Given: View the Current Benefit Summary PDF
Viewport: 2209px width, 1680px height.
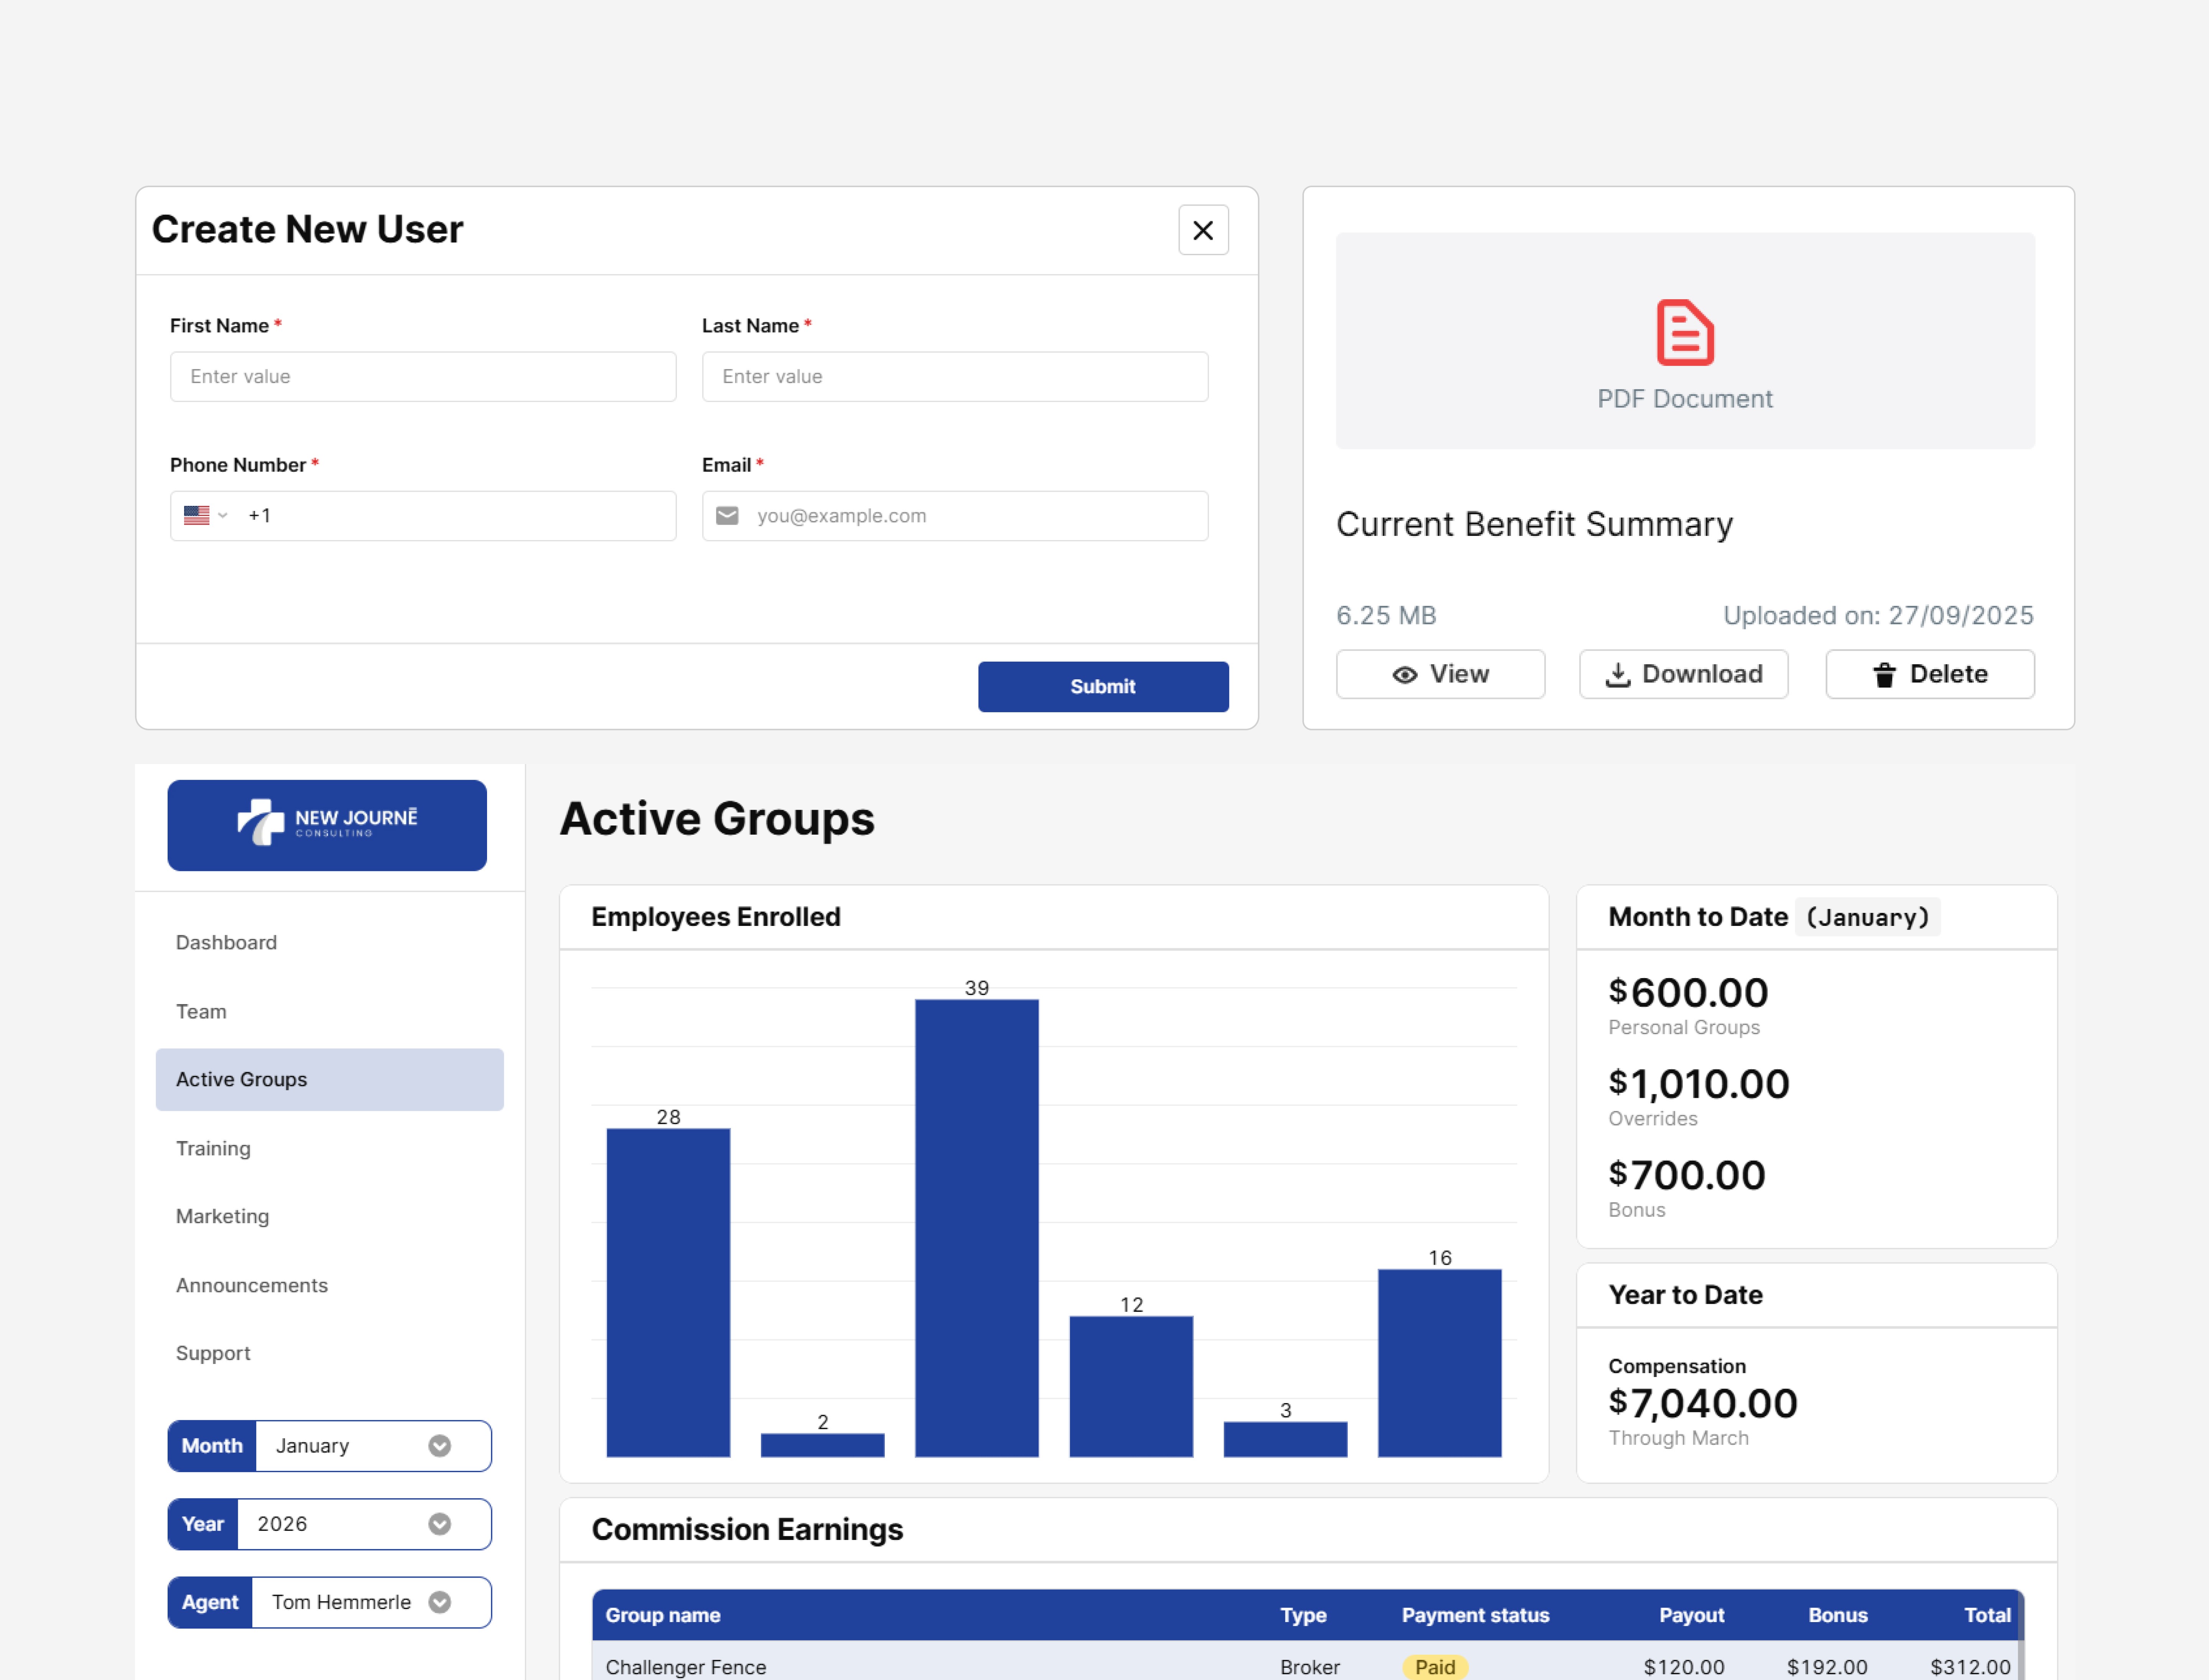Looking at the screenshot, I should click(x=1440, y=674).
